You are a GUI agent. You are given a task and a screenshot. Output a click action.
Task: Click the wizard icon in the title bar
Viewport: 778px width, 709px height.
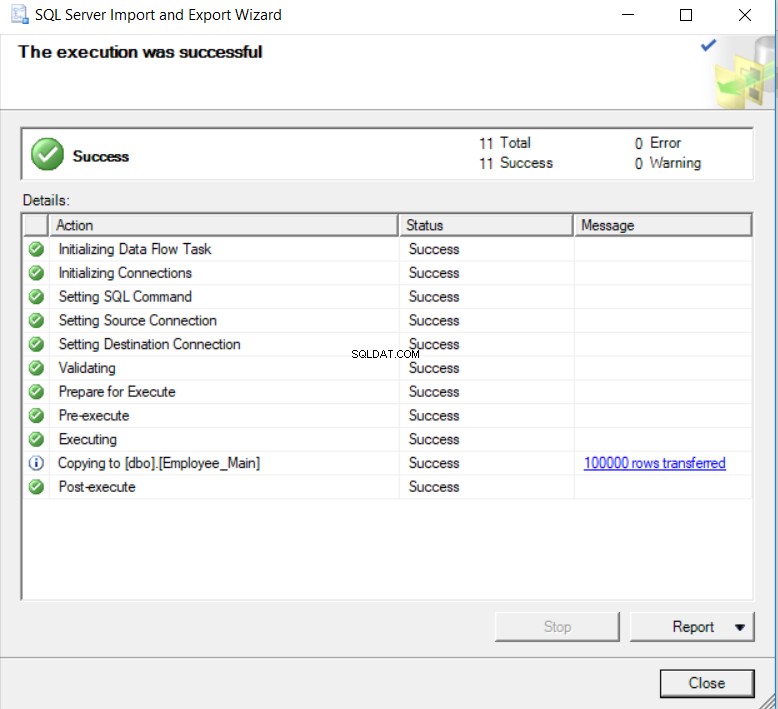pos(19,14)
